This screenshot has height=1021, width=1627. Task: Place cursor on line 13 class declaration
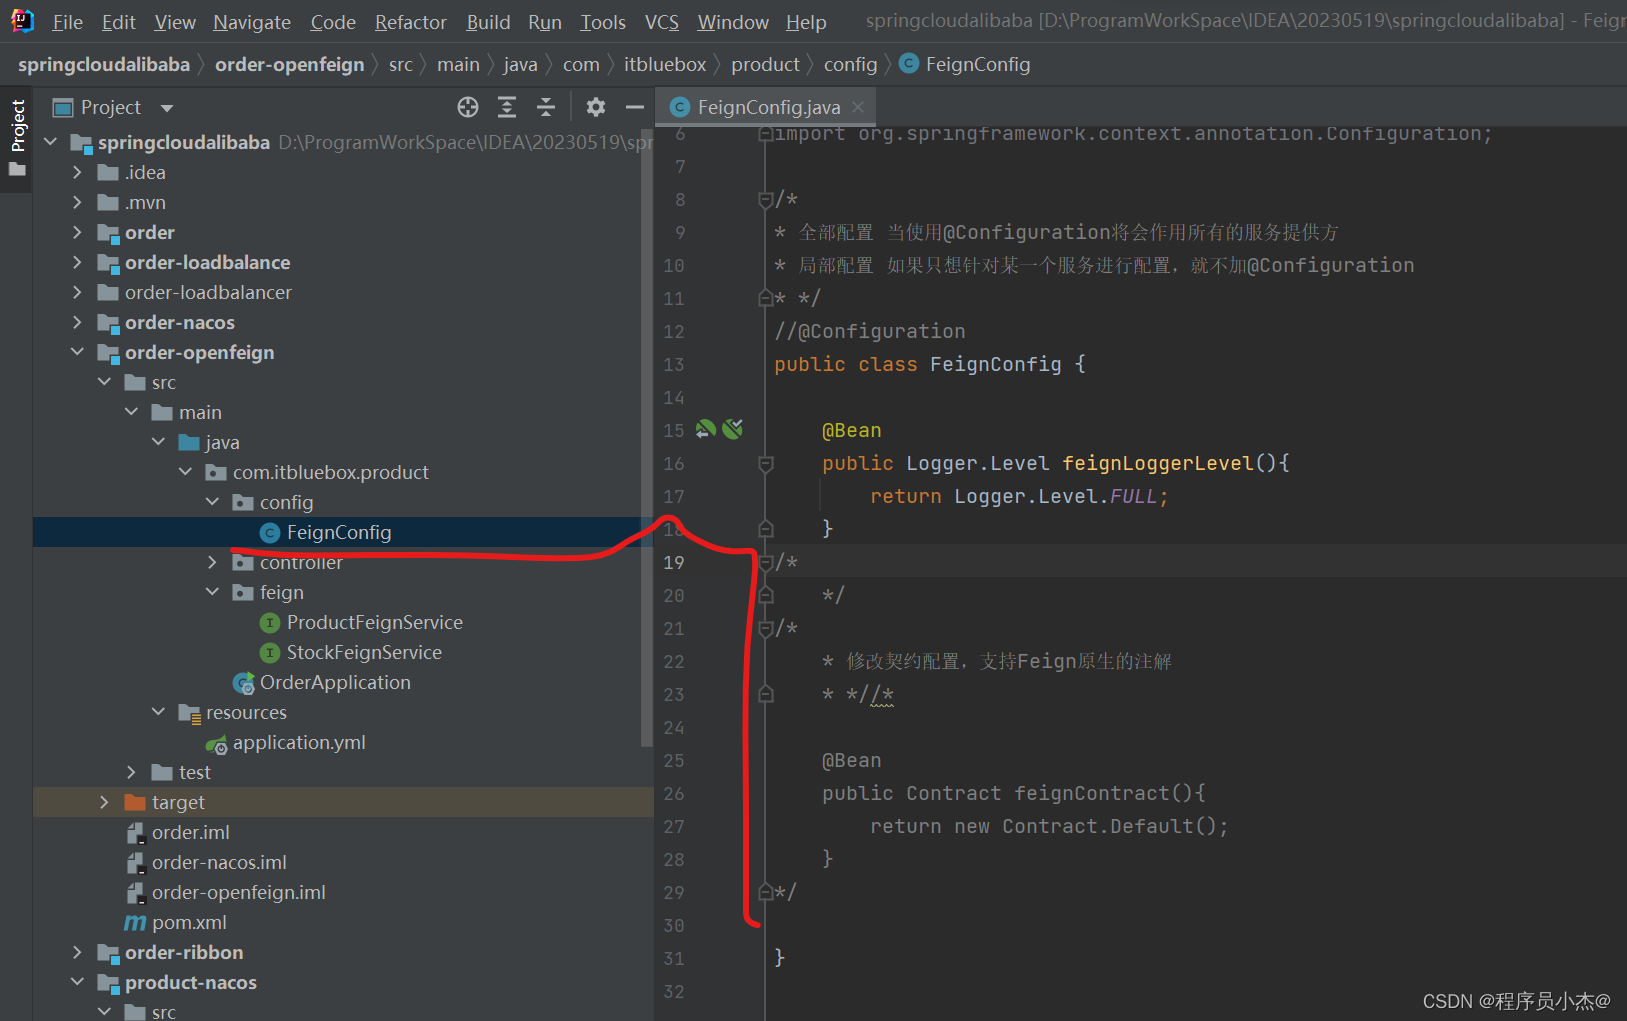tap(929, 364)
